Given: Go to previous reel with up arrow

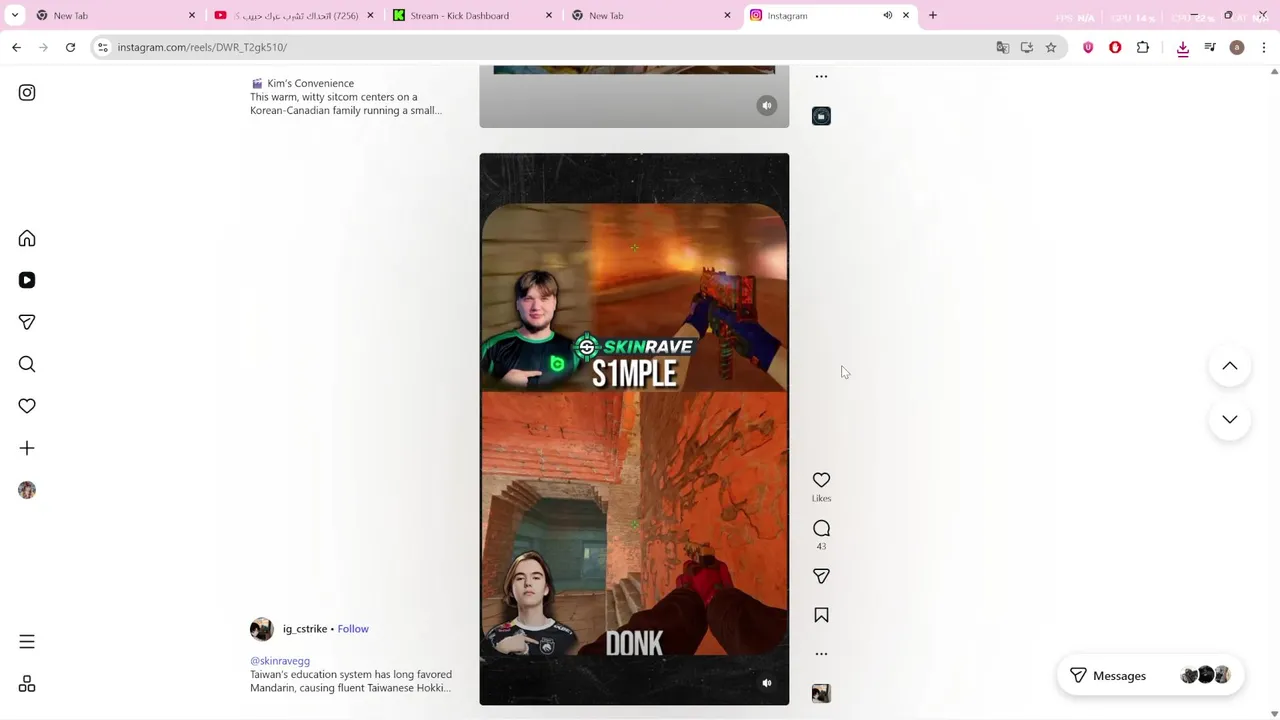Looking at the screenshot, I should (x=1230, y=366).
